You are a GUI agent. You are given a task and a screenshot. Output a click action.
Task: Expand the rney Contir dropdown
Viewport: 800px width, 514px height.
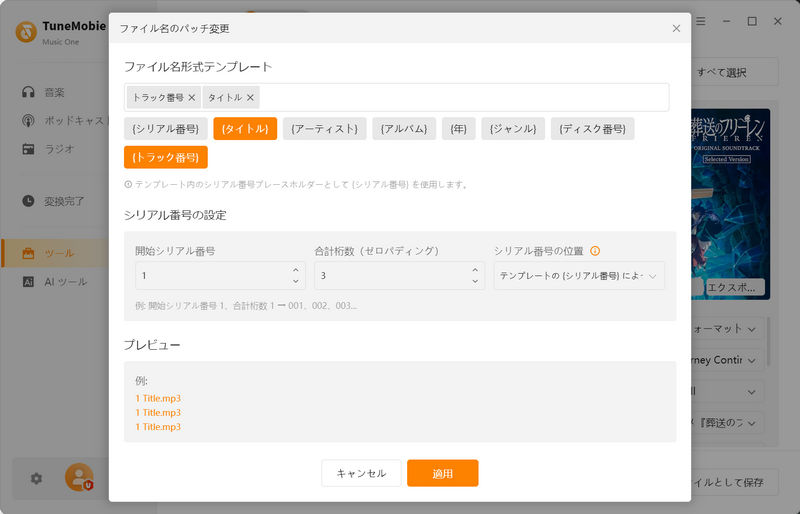point(727,360)
